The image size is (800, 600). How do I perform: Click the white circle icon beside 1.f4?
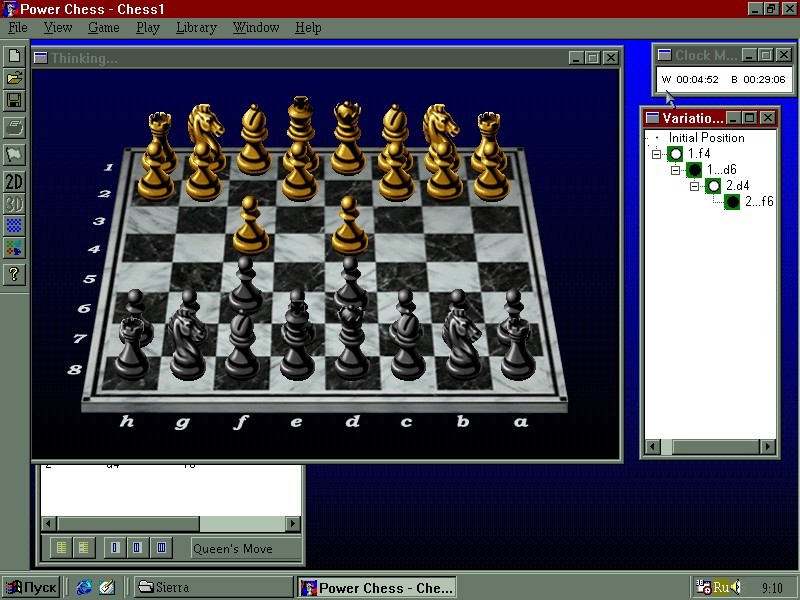point(676,154)
